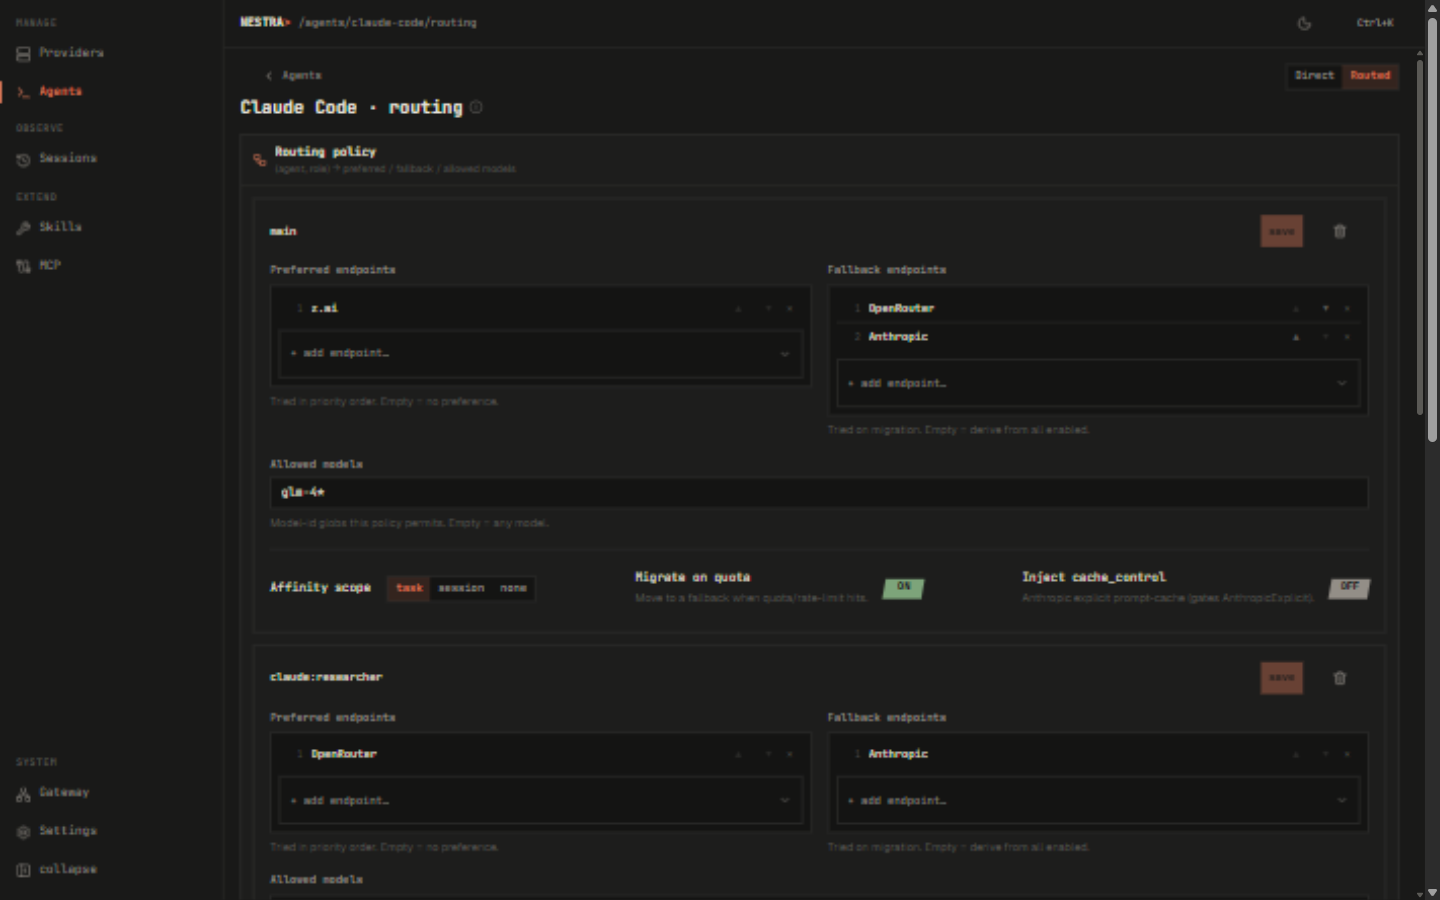Go to Agents in the sidebar
Screen dimensions: 1440x900
click(60, 92)
